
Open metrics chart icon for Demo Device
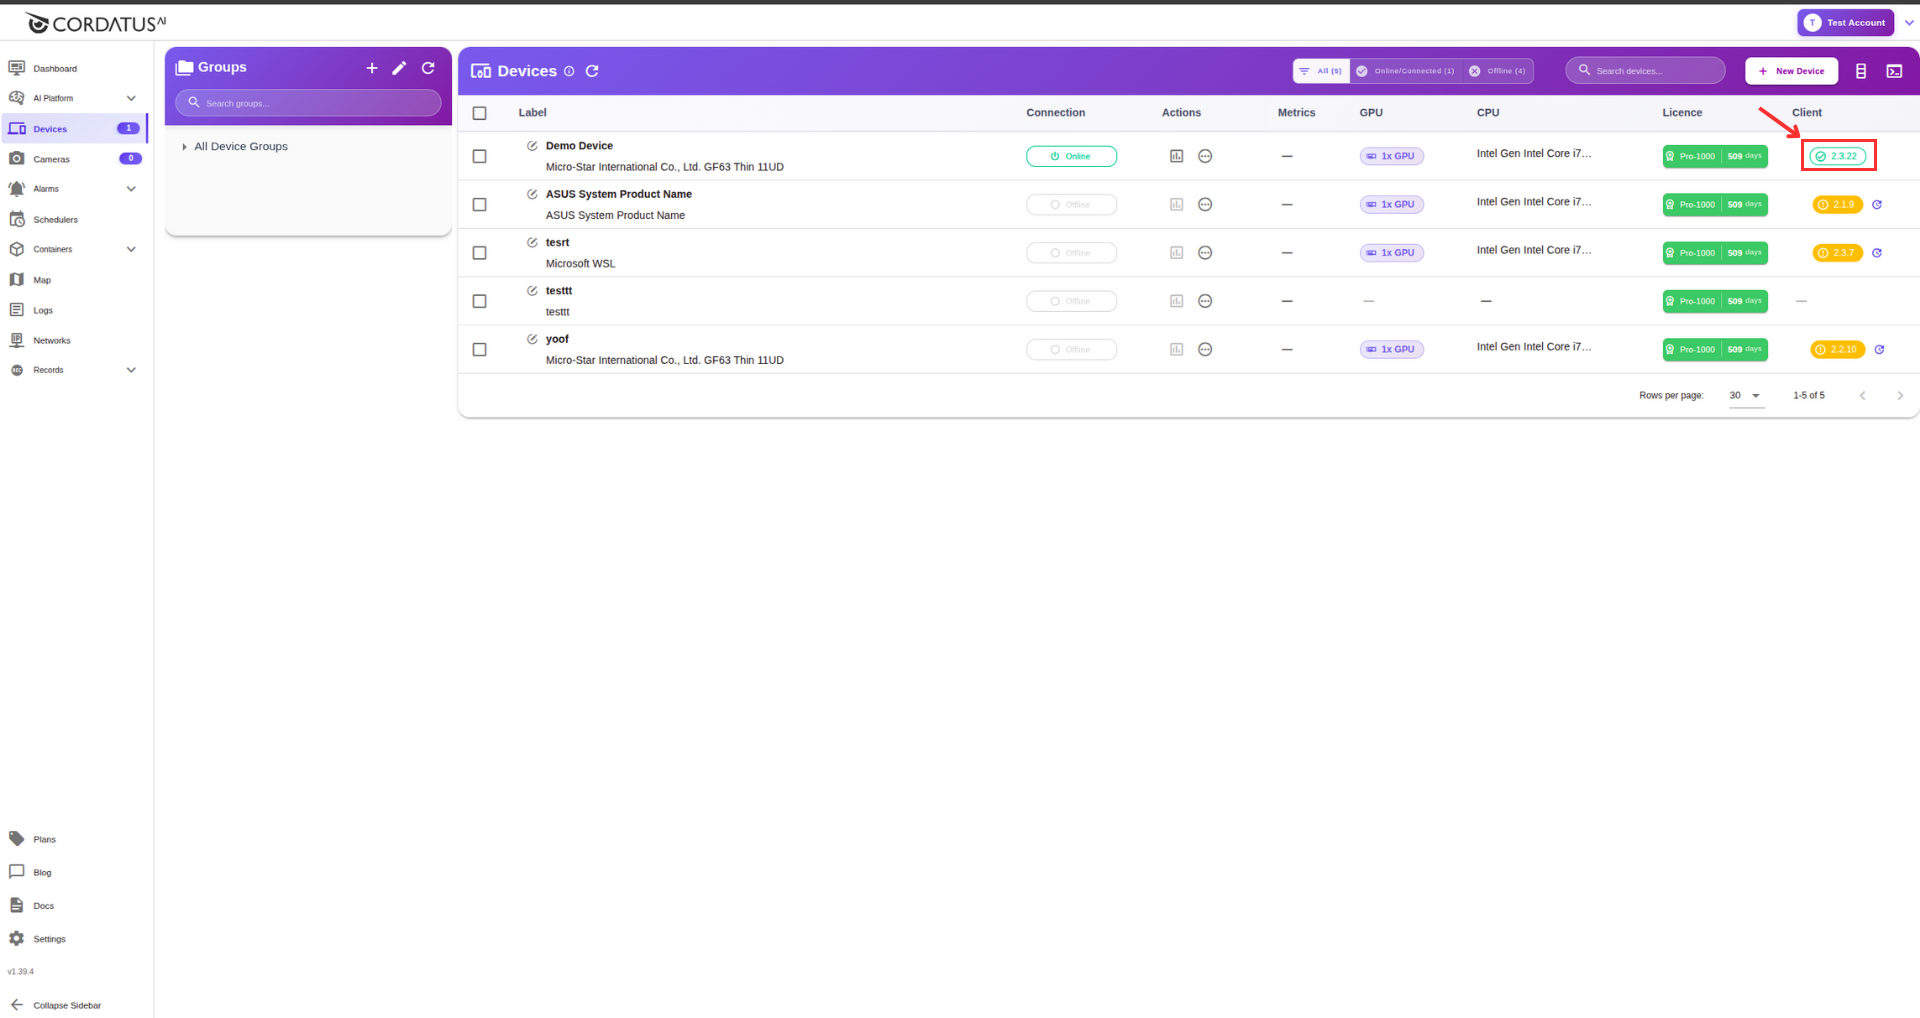[1176, 156]
